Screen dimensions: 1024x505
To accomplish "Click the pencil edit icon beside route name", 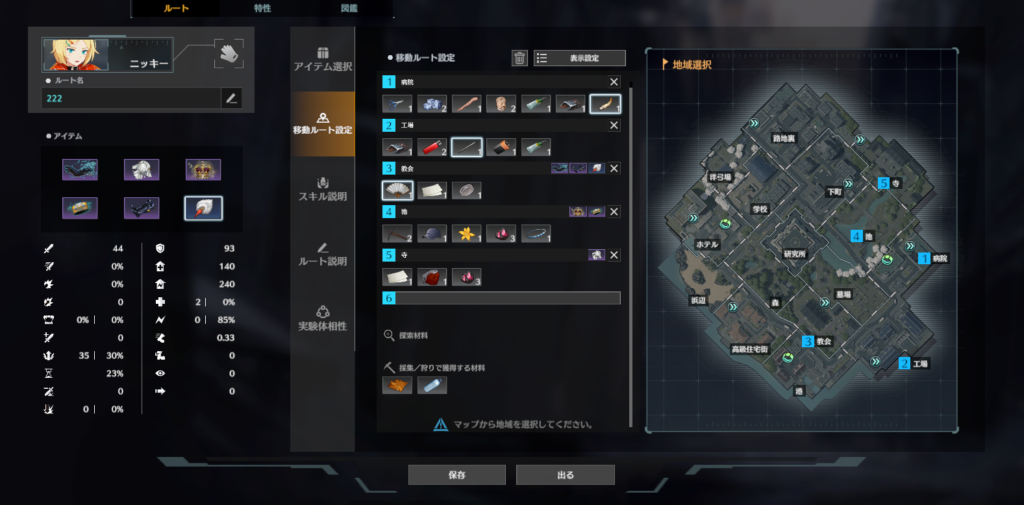I will (231, 99).
